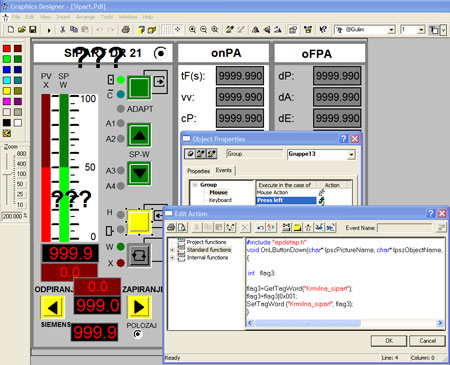Open the font name dropdown

391,30
